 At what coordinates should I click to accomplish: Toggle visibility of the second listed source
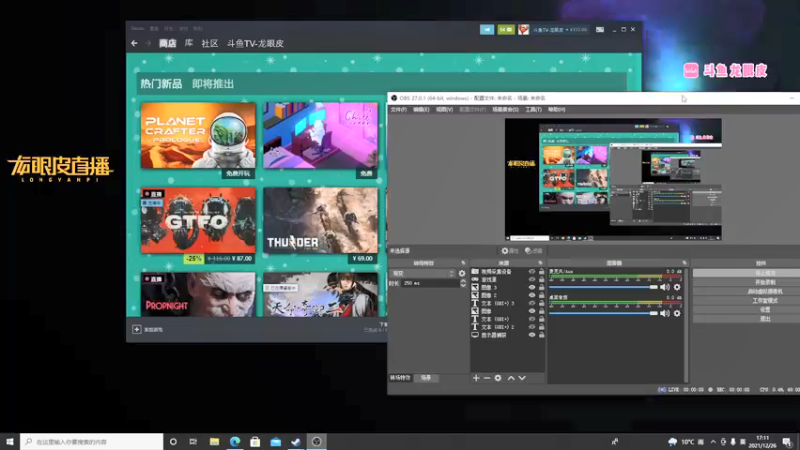(x=532, y=280)
